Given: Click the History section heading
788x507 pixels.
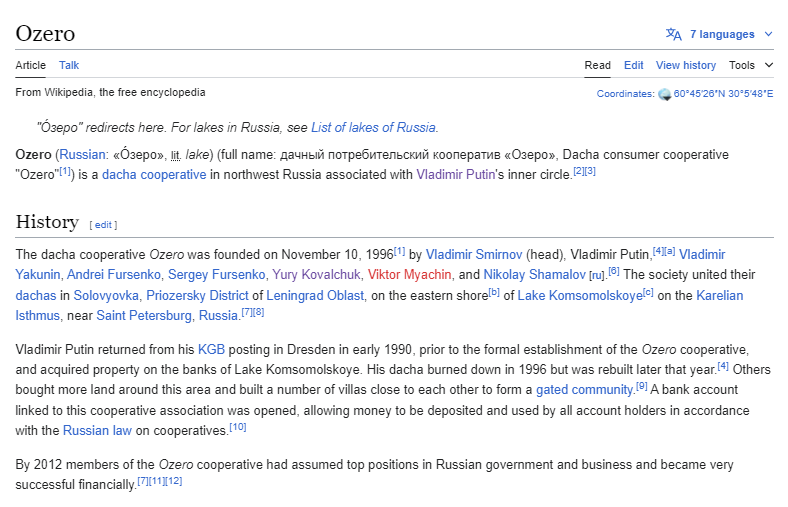Looking at the screenshot, I should (47, 222).
